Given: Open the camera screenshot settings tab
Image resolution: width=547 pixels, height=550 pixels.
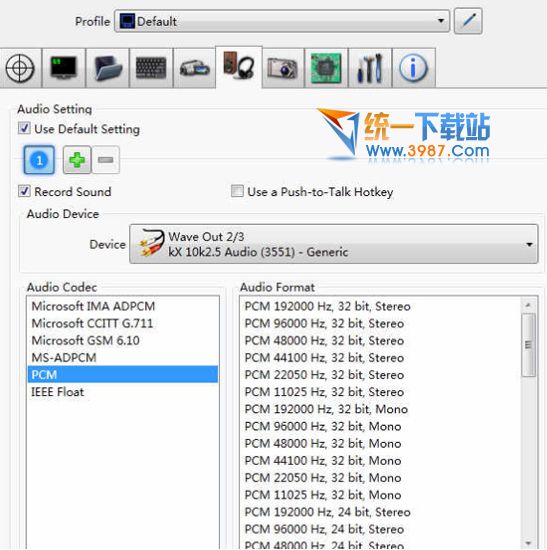Looking at the screenshot, I should click(x=283, y=68).
